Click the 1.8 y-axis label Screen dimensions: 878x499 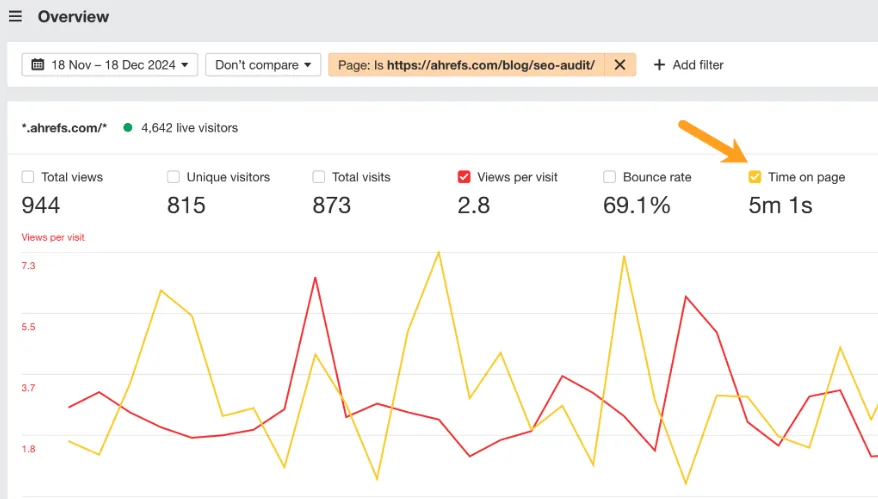[29, 449]
